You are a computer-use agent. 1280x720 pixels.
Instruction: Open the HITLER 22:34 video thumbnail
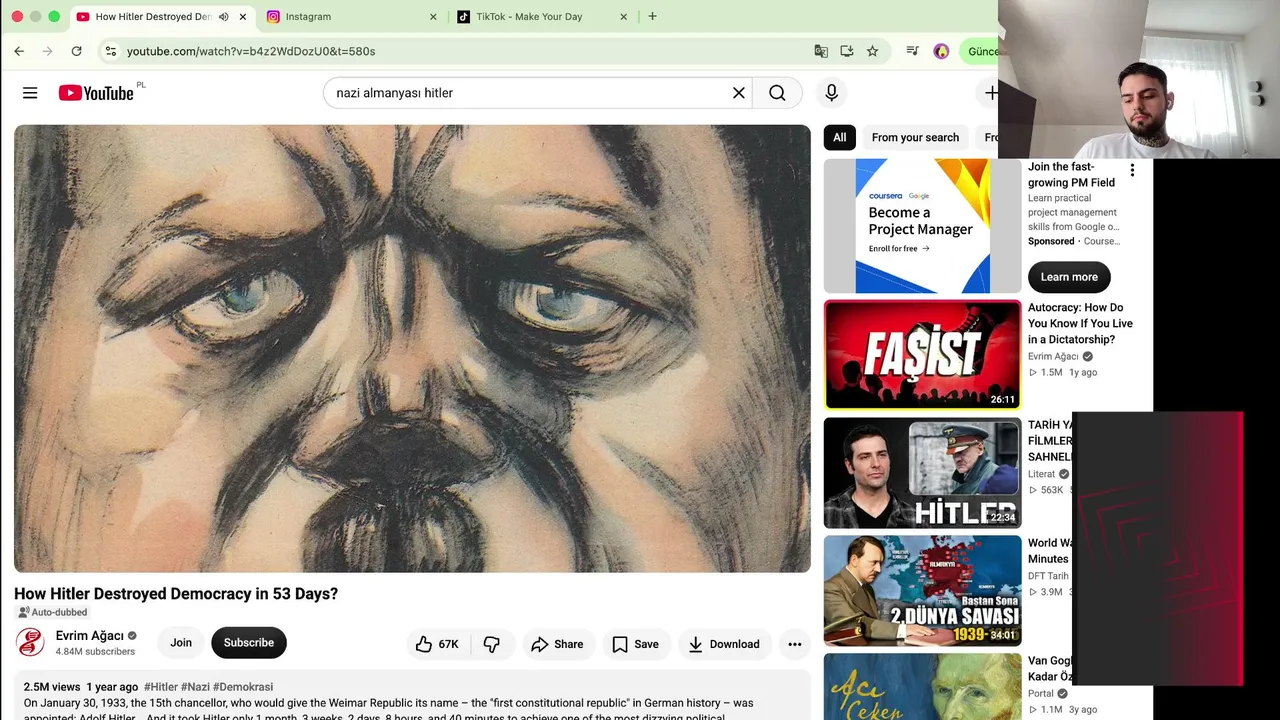(x=923, y=473)
